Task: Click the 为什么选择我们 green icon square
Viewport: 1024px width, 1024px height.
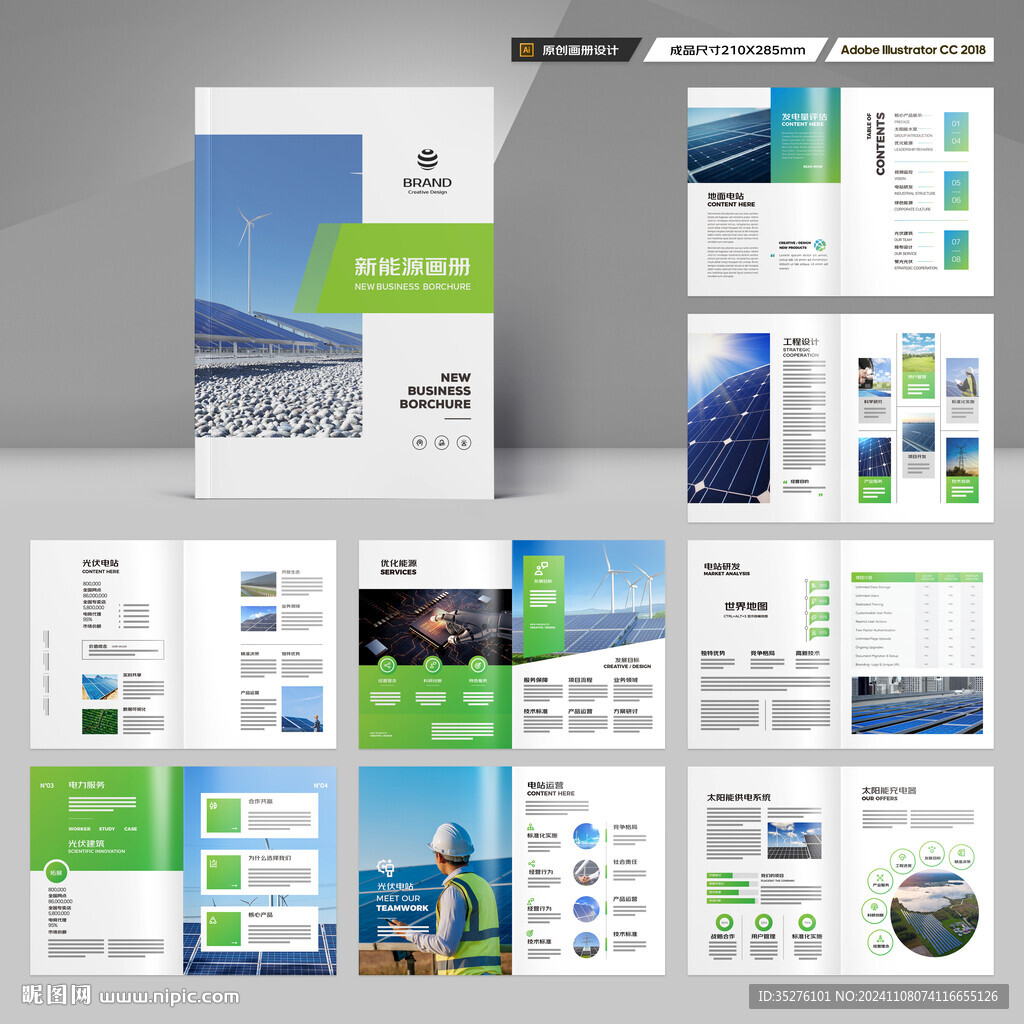Action: 223,872
